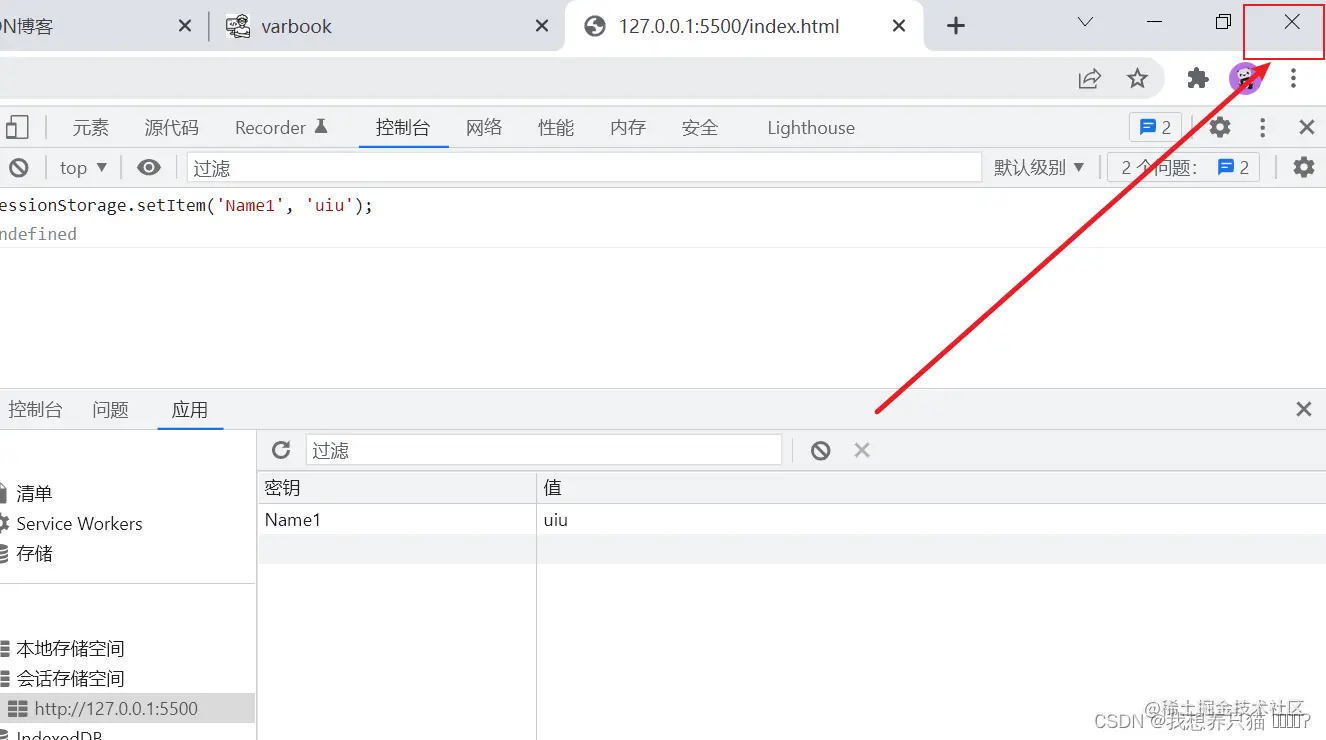Focus the console 过滤 input field

click(584, 167)
